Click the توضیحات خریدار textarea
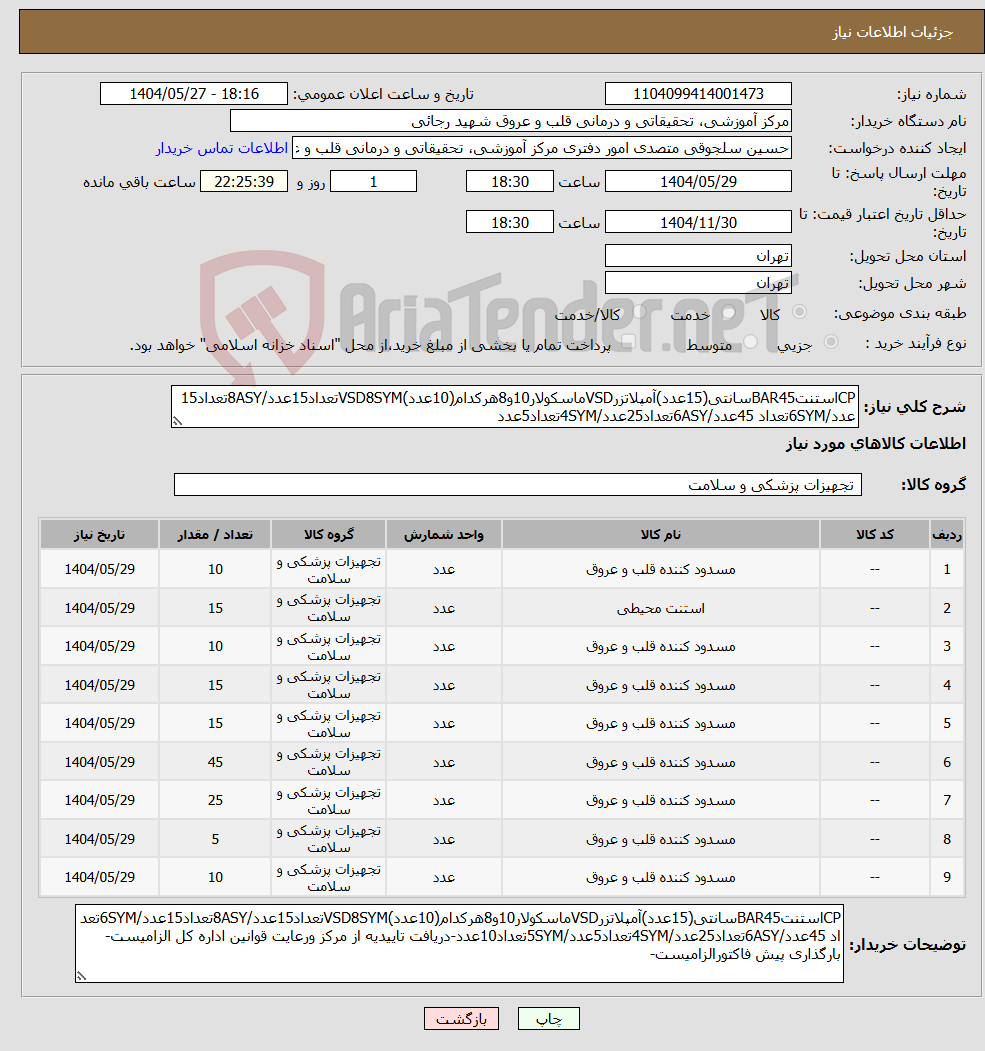Screen dimensions: 985x1051 click(459, 943)
